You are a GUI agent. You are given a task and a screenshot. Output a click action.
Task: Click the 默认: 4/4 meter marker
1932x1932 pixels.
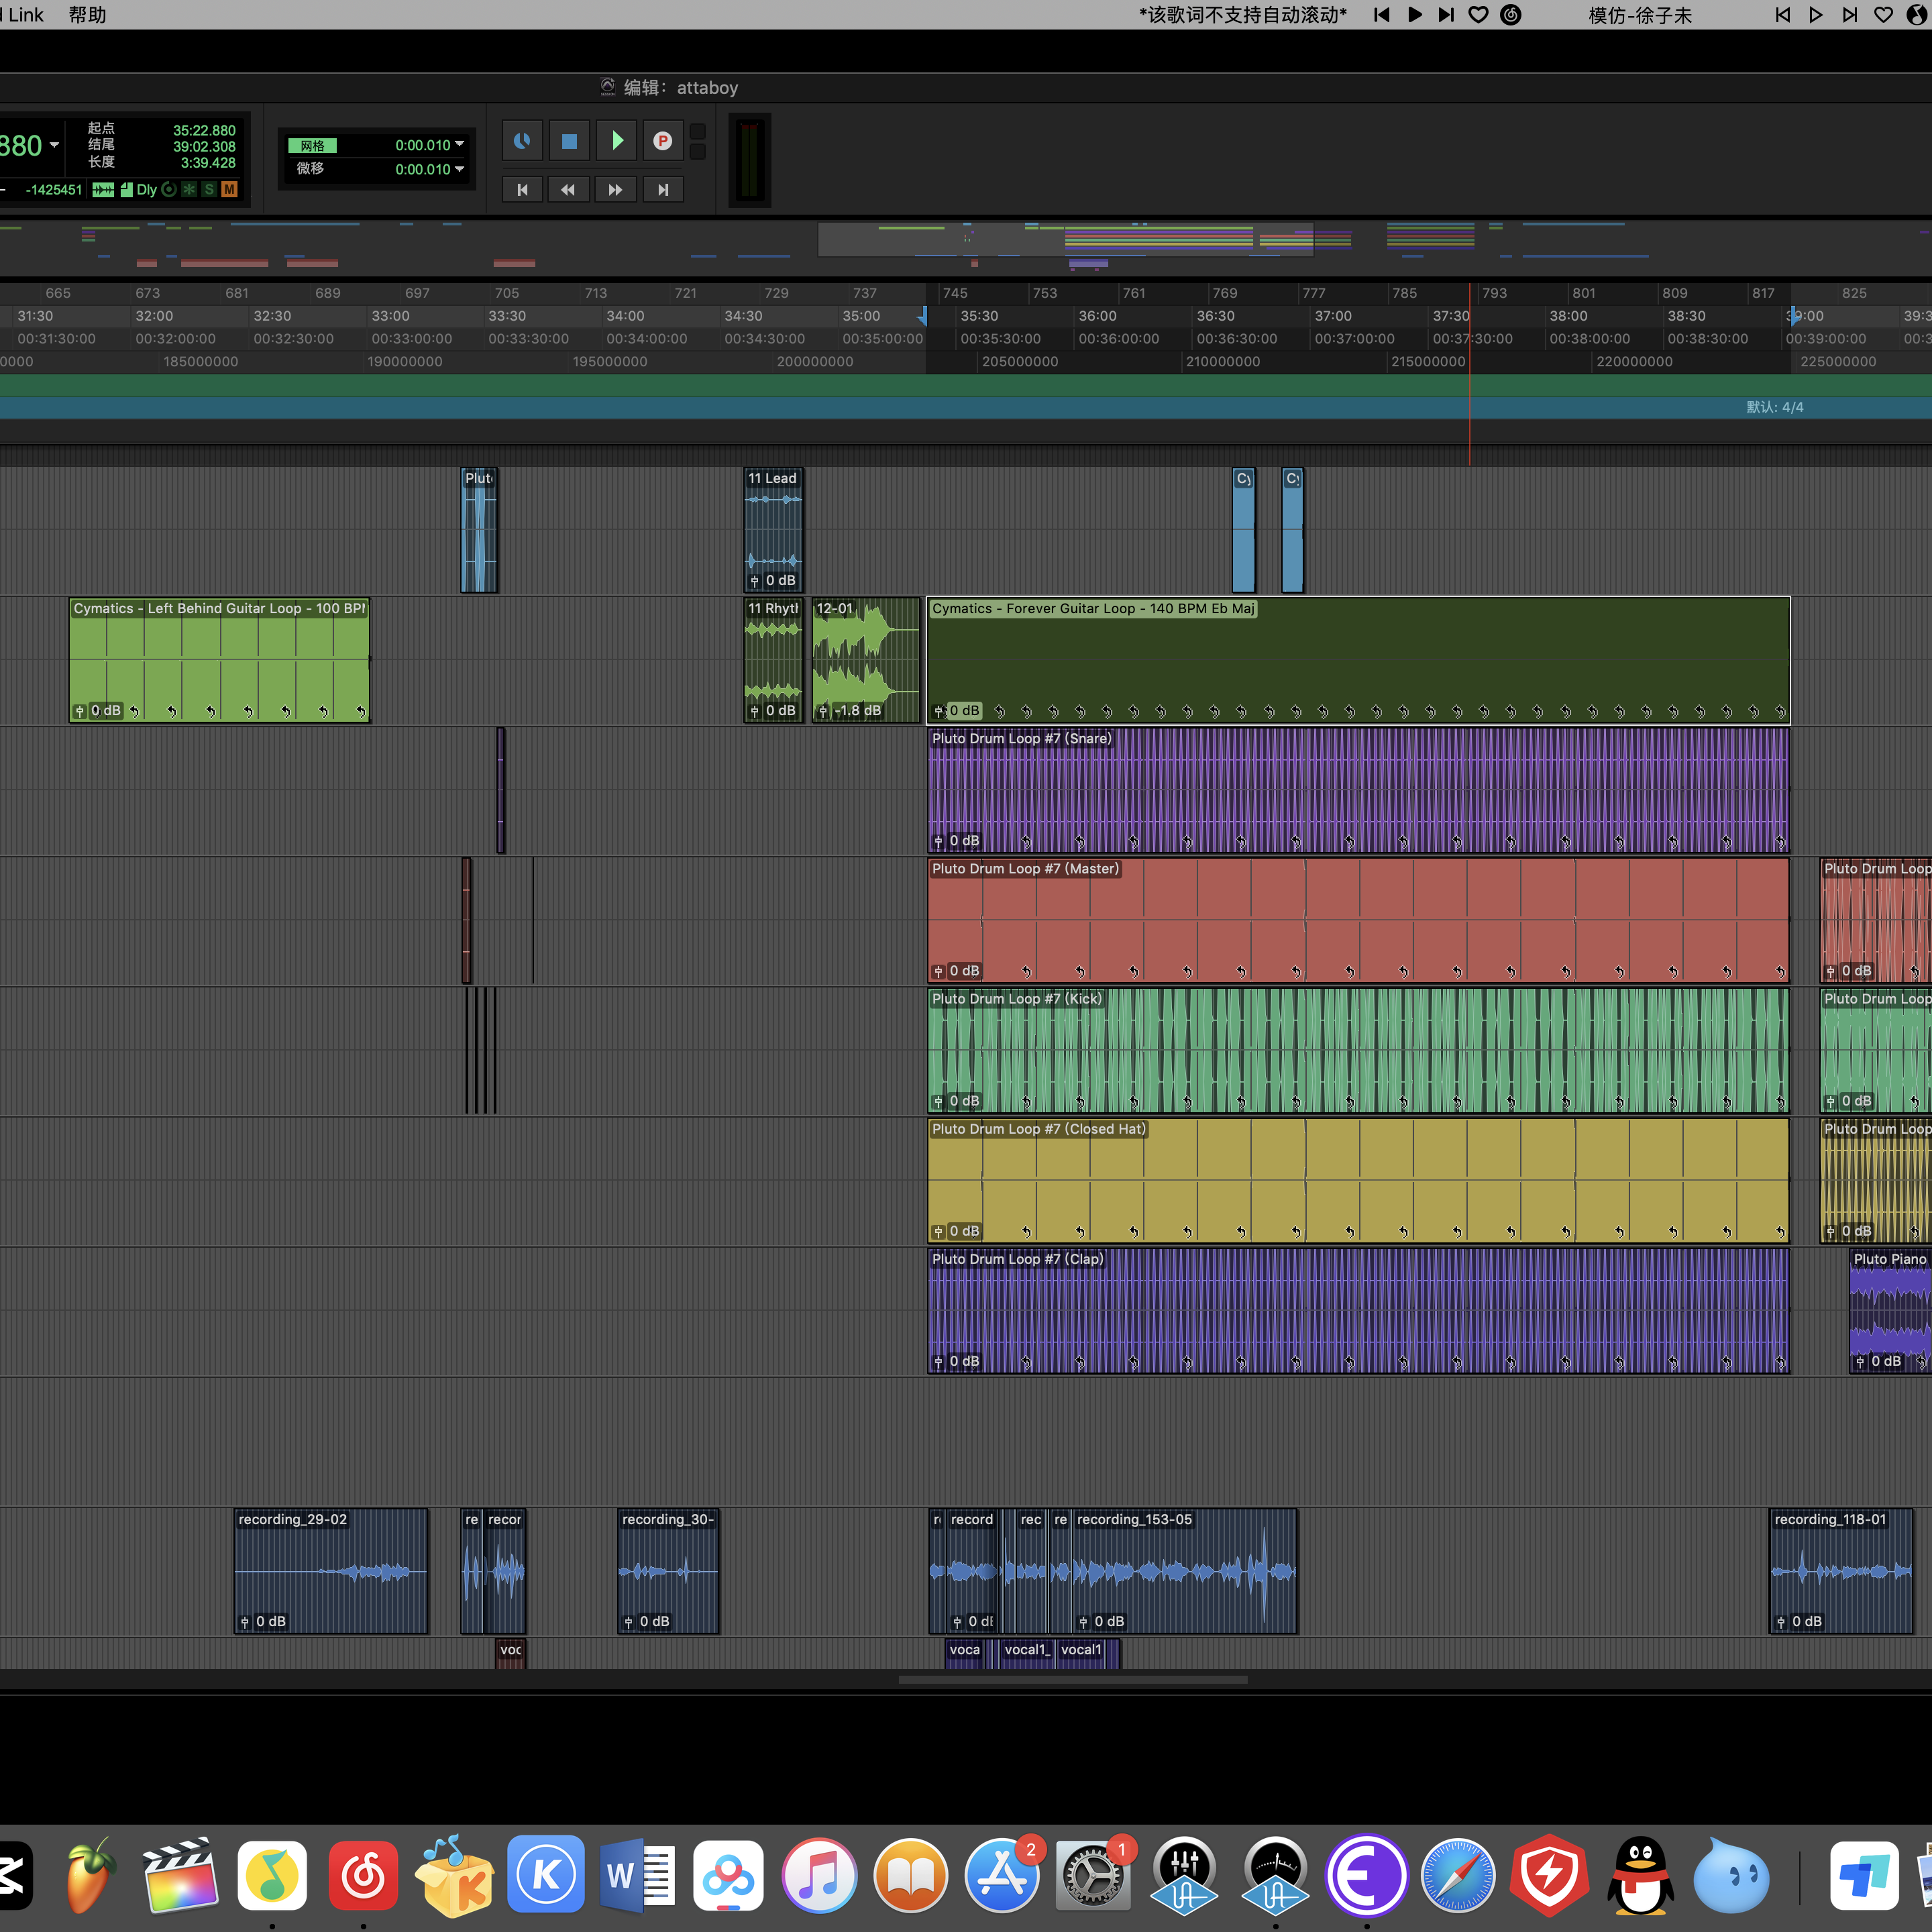click(1774, 407)
